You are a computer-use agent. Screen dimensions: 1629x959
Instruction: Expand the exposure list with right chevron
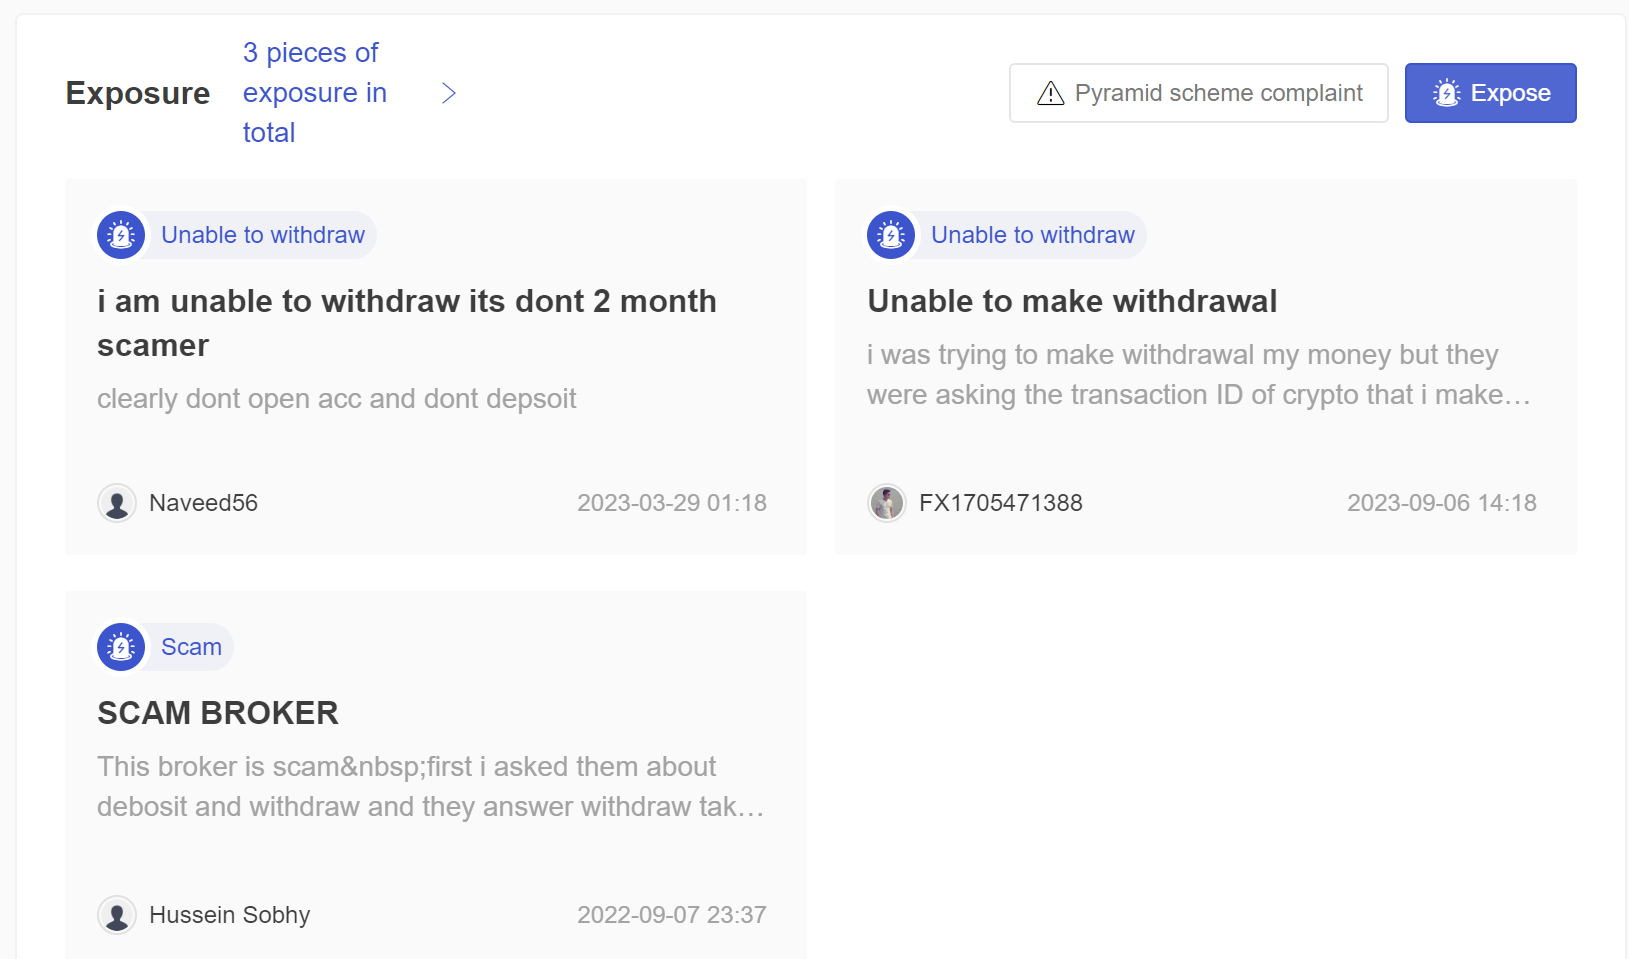point(449,93)
